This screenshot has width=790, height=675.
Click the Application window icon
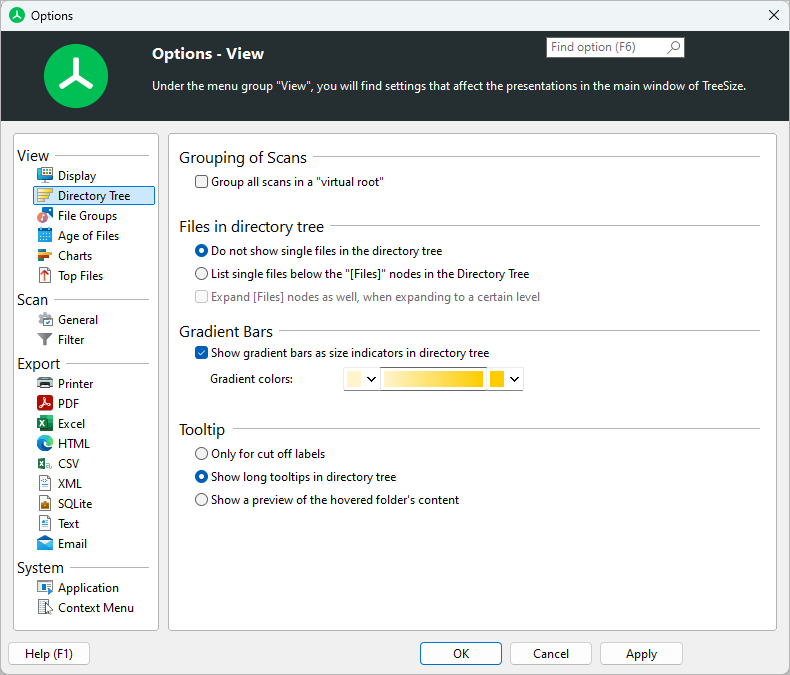[x=45, y=587]
